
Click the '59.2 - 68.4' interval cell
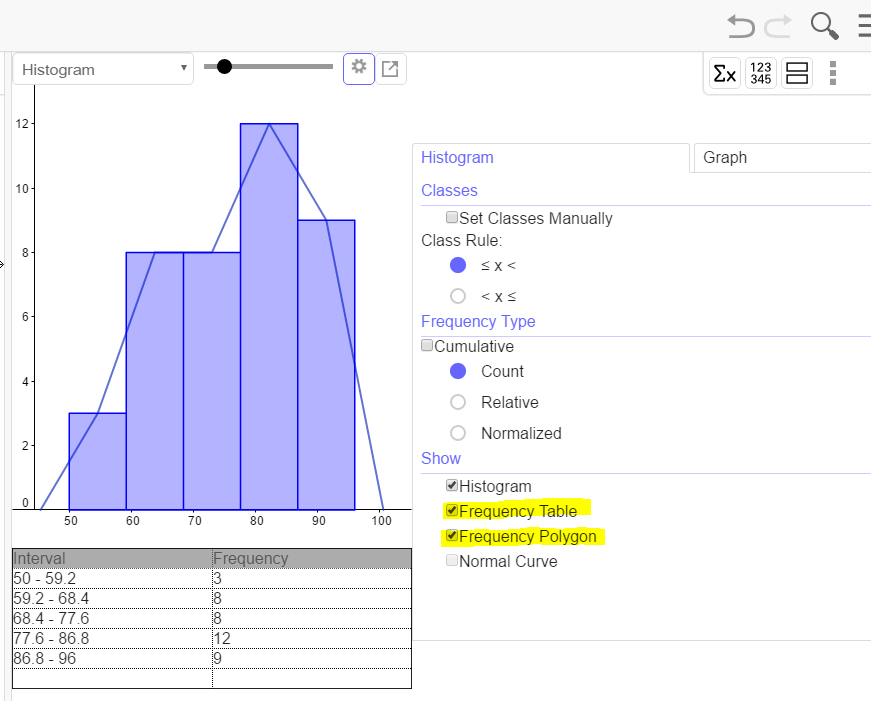point(112,599)
